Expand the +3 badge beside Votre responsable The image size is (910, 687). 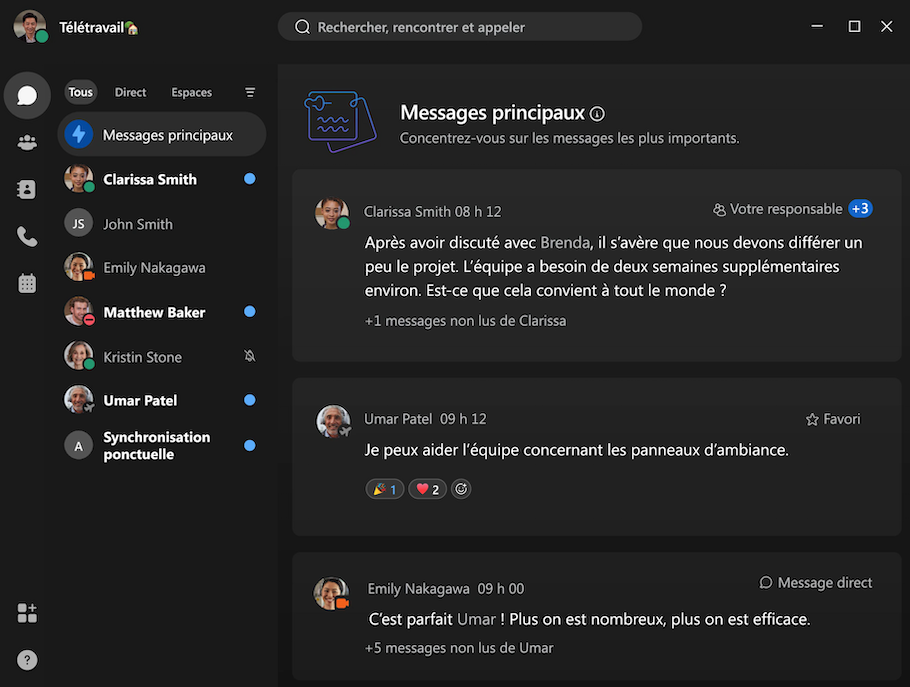(x=860, y=208)
